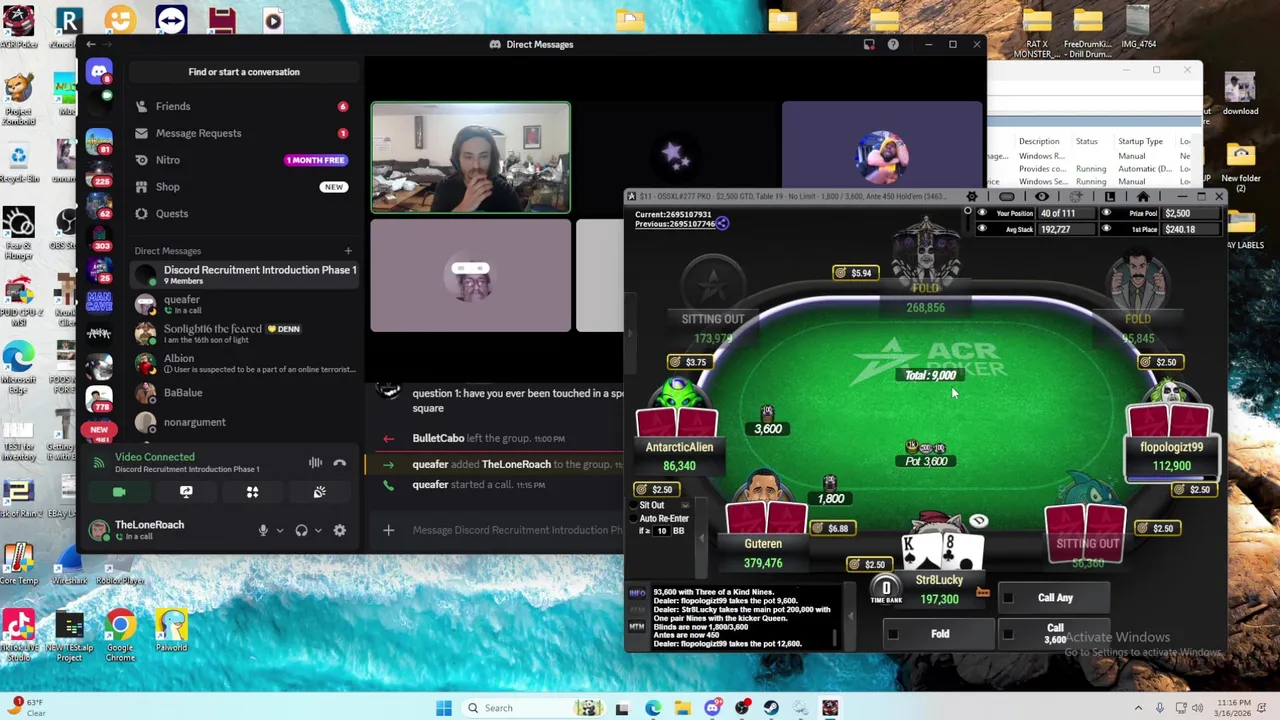Open Discord inbox icon in title bar
The width and height of the screenshot is (1280, 720).
869,44
